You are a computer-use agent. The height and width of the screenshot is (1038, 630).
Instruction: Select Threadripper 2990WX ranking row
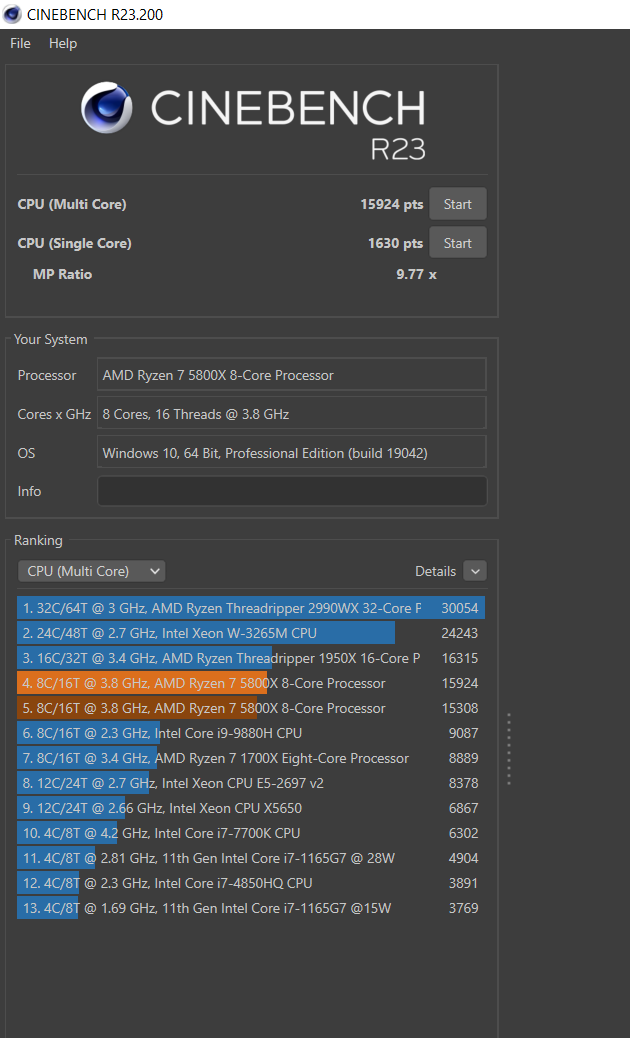pos(251,608)
